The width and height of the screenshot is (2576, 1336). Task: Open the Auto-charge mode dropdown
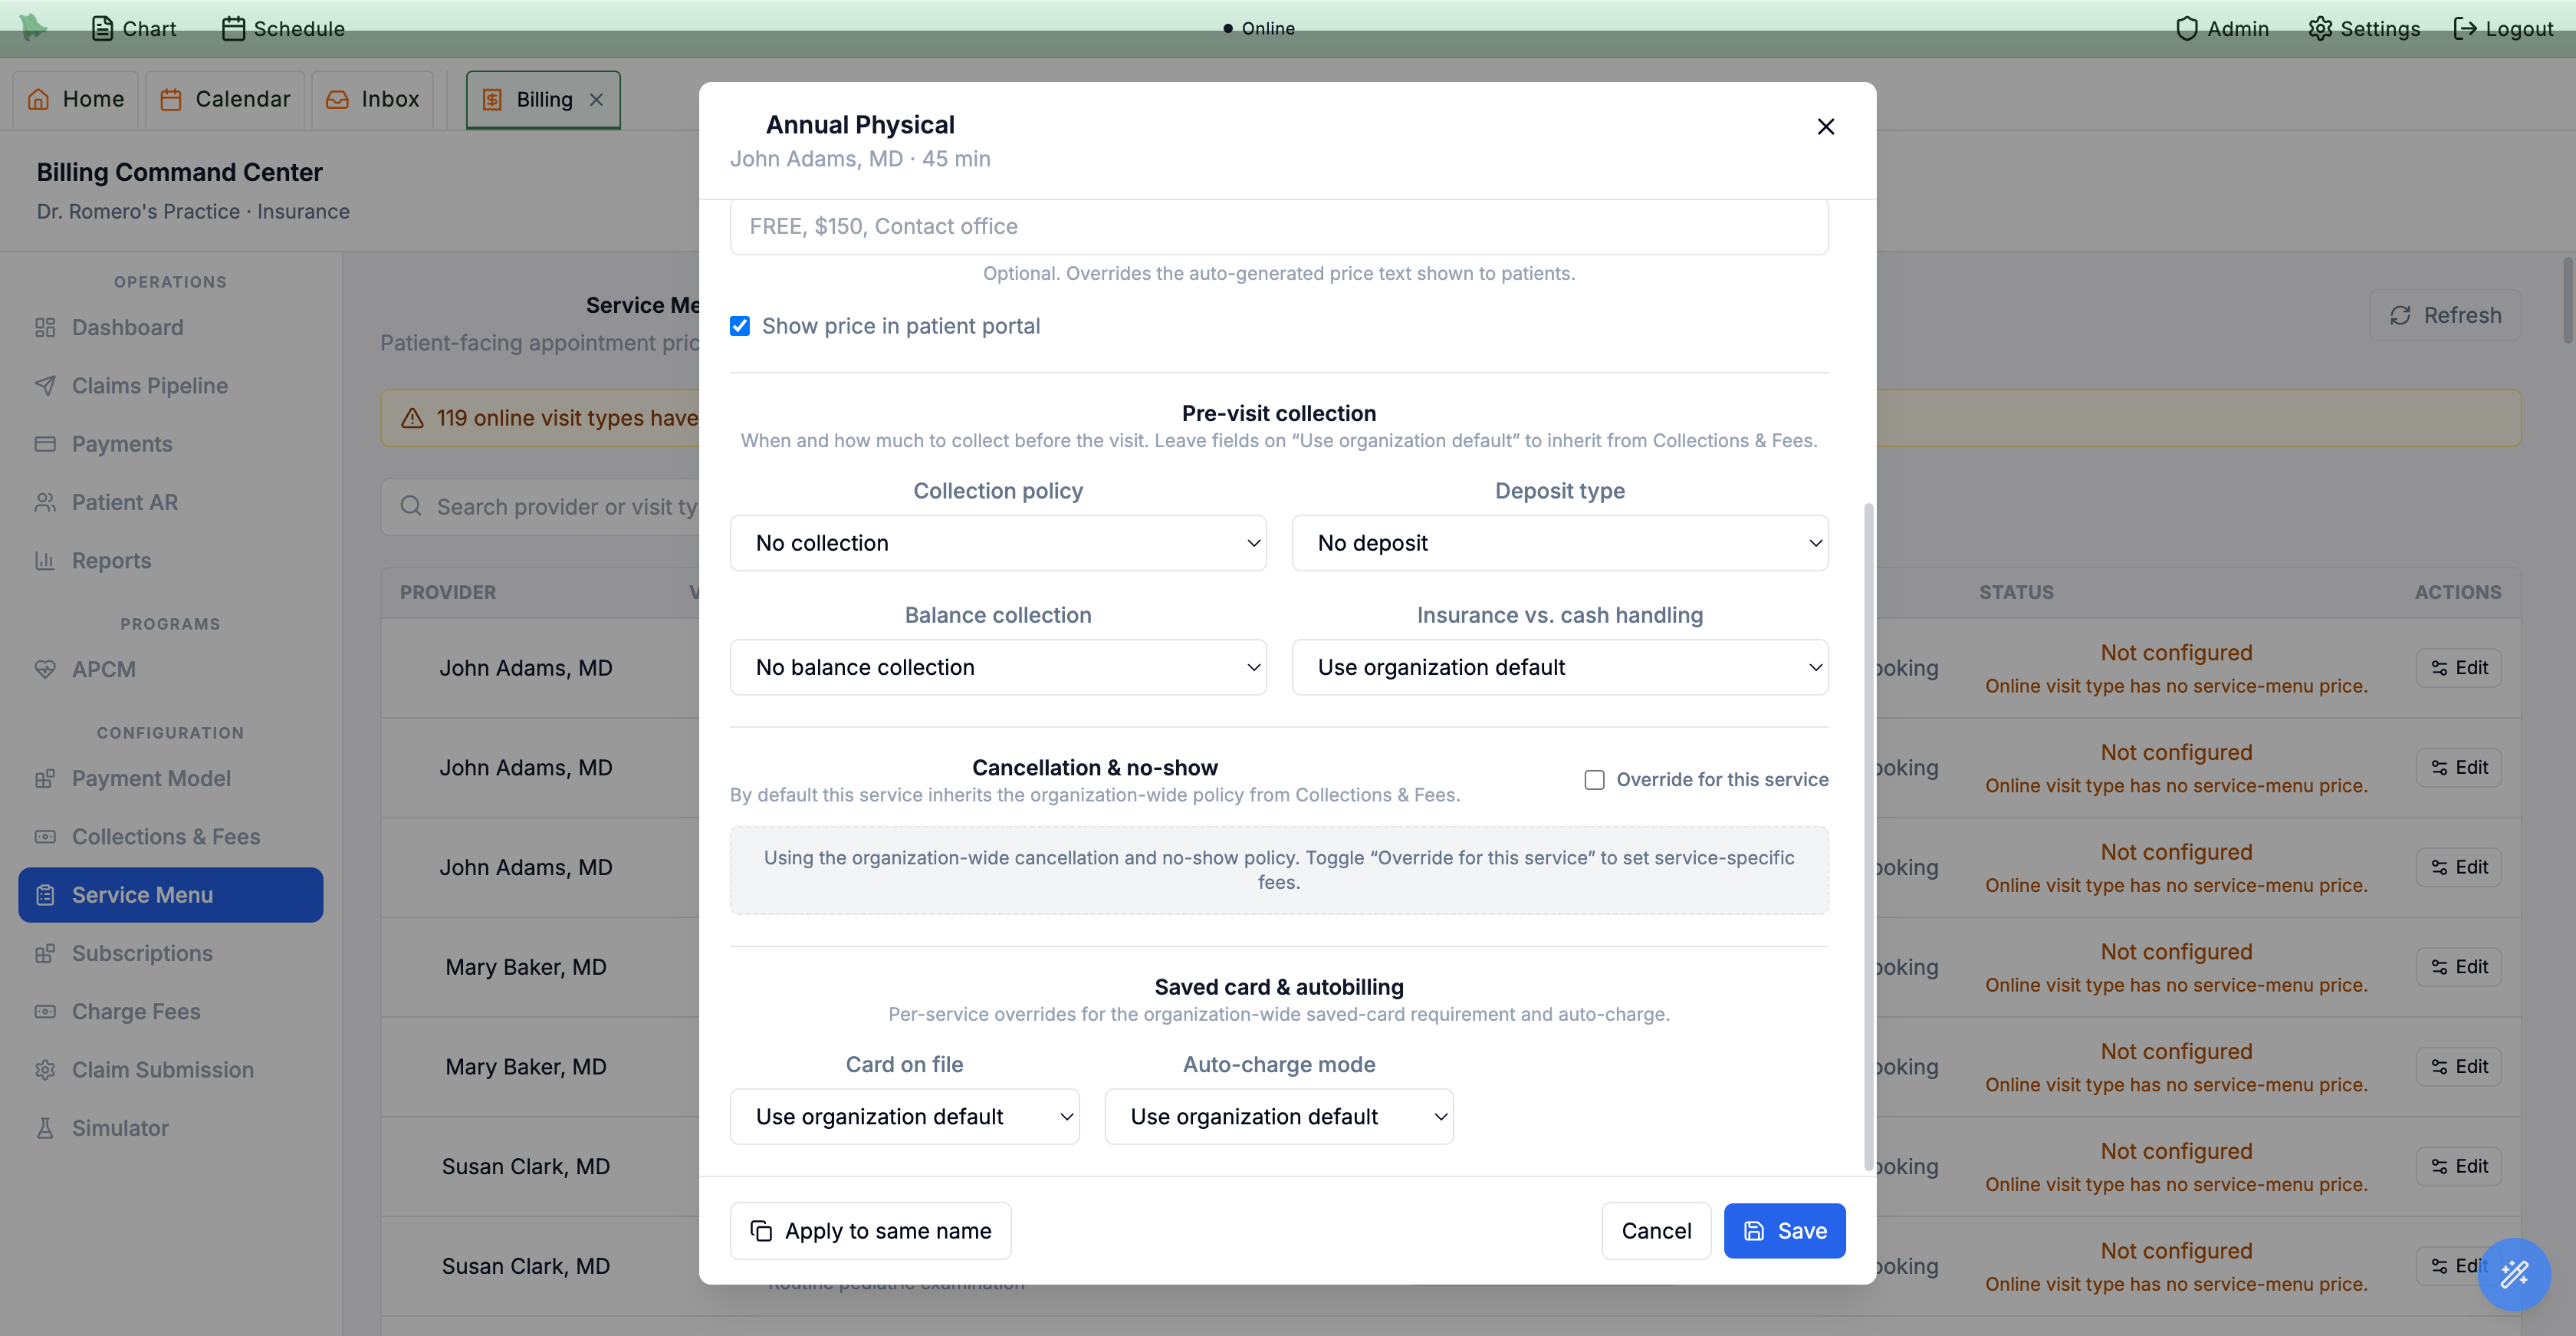(x=1279, y=1116)
